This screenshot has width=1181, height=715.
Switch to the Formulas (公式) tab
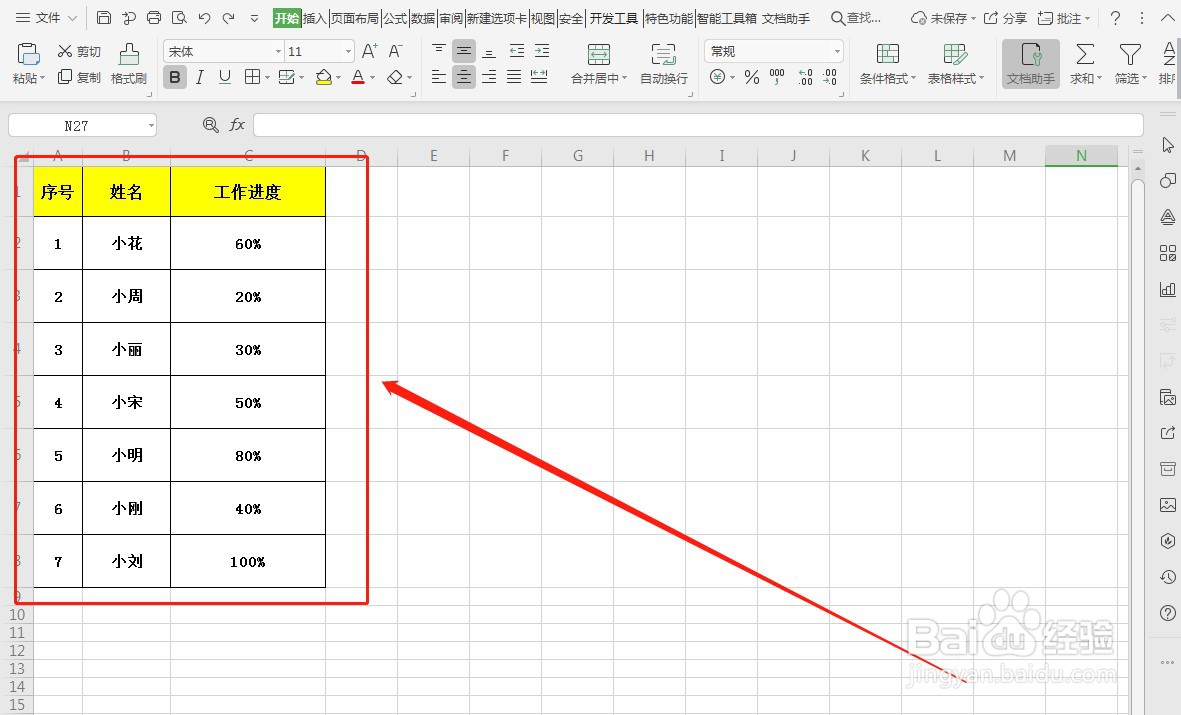pyautogui.click(x=395, y=18)
